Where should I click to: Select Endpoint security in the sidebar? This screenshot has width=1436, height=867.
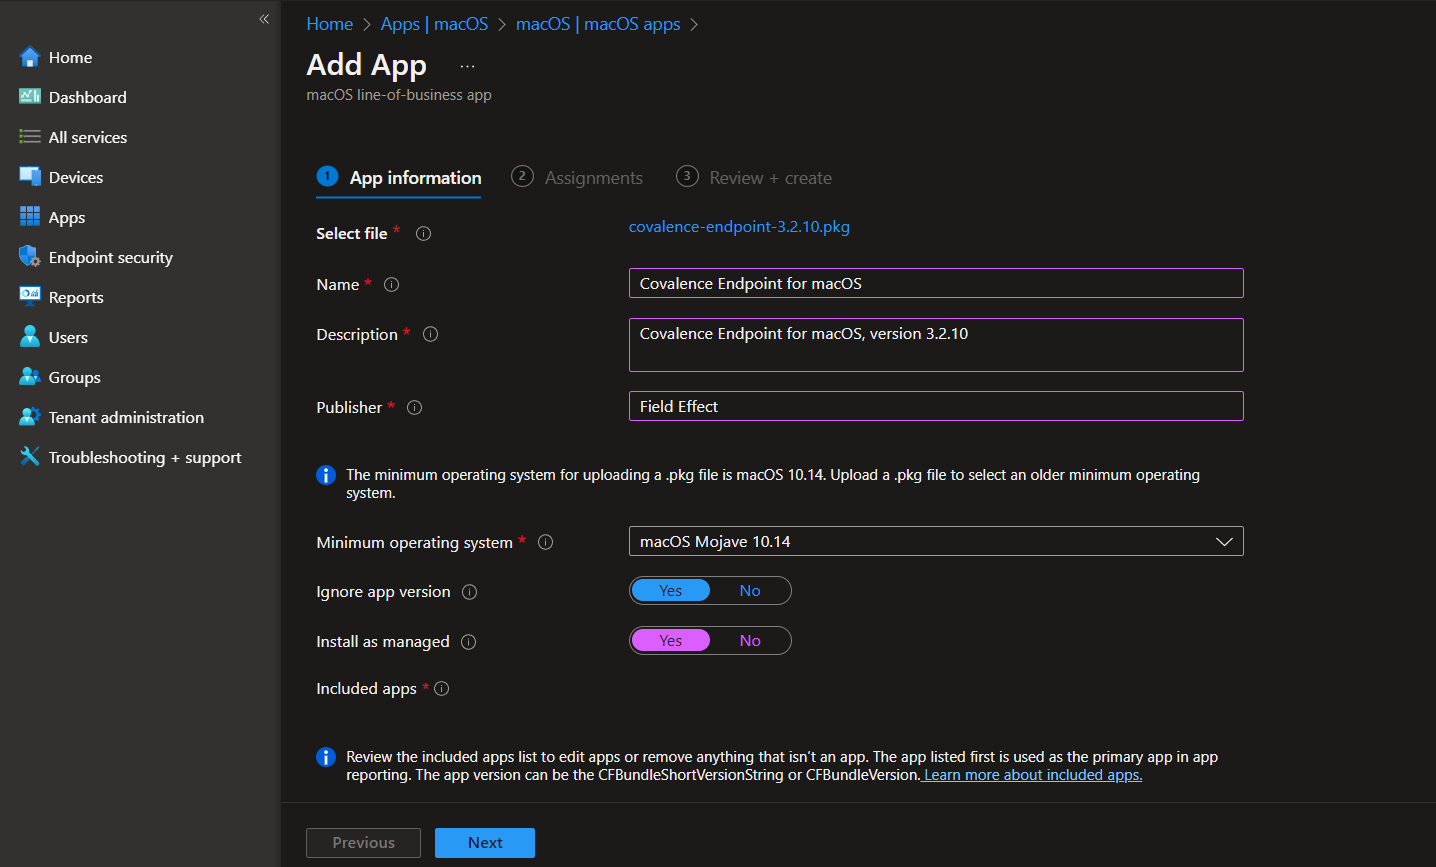pos(111,257)
